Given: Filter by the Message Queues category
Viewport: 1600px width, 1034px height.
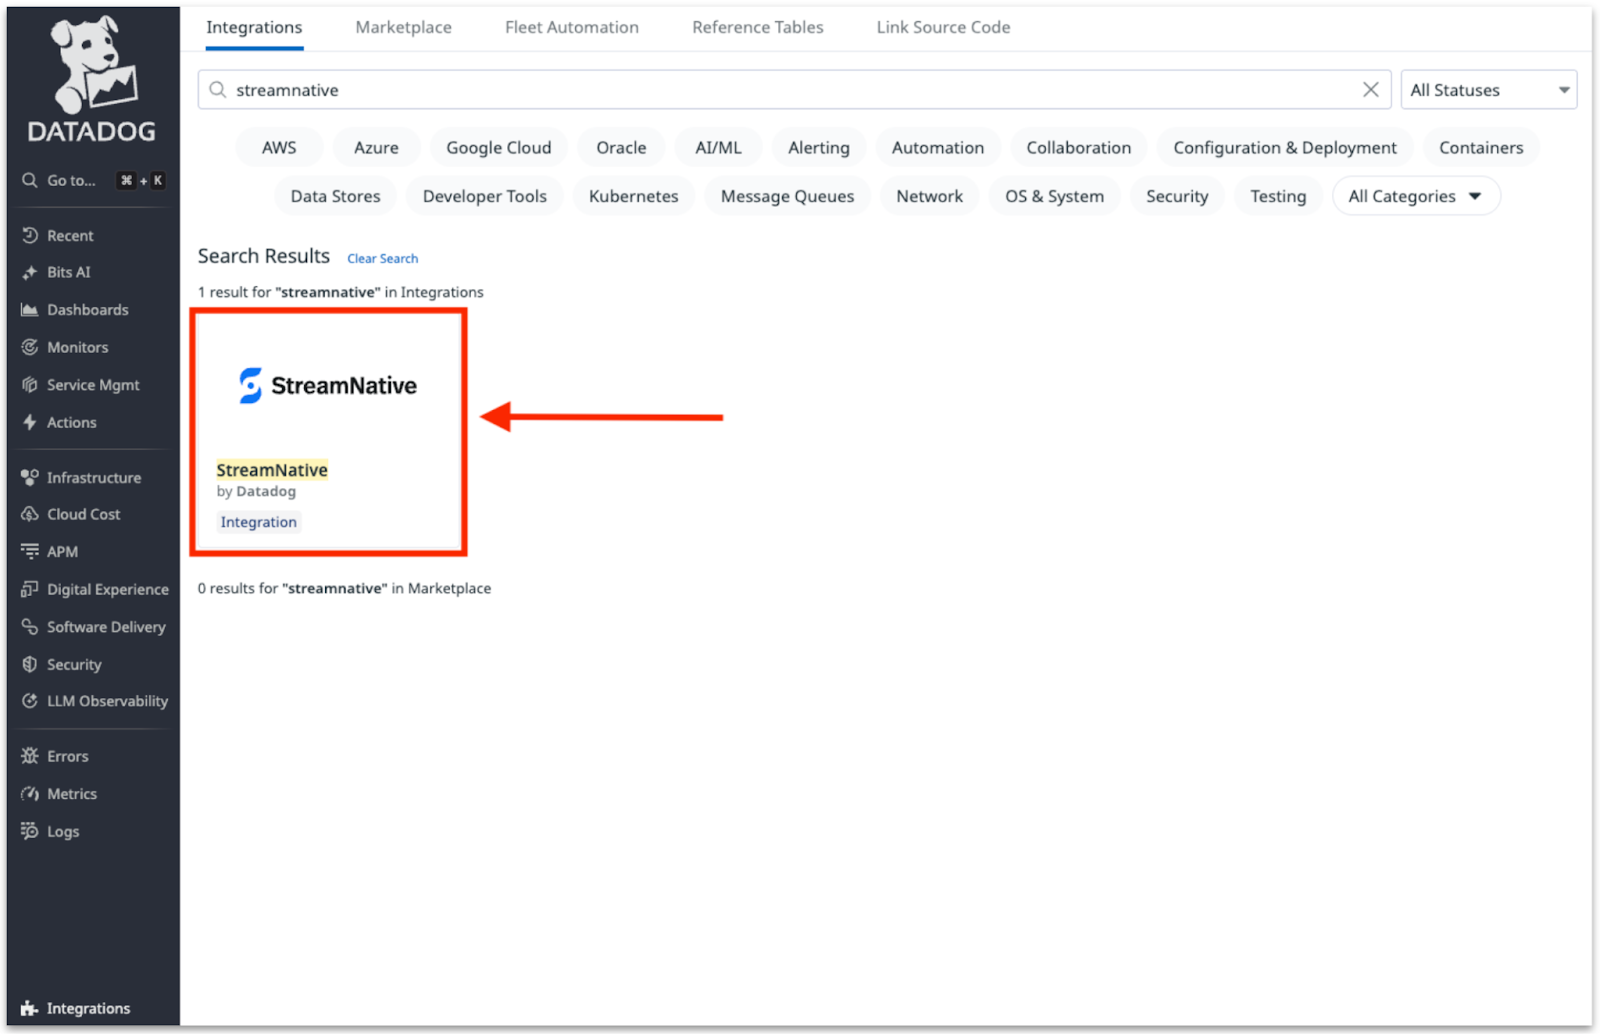Looking at the screenshot, I should pyautogui.click(x=787, y=196).
